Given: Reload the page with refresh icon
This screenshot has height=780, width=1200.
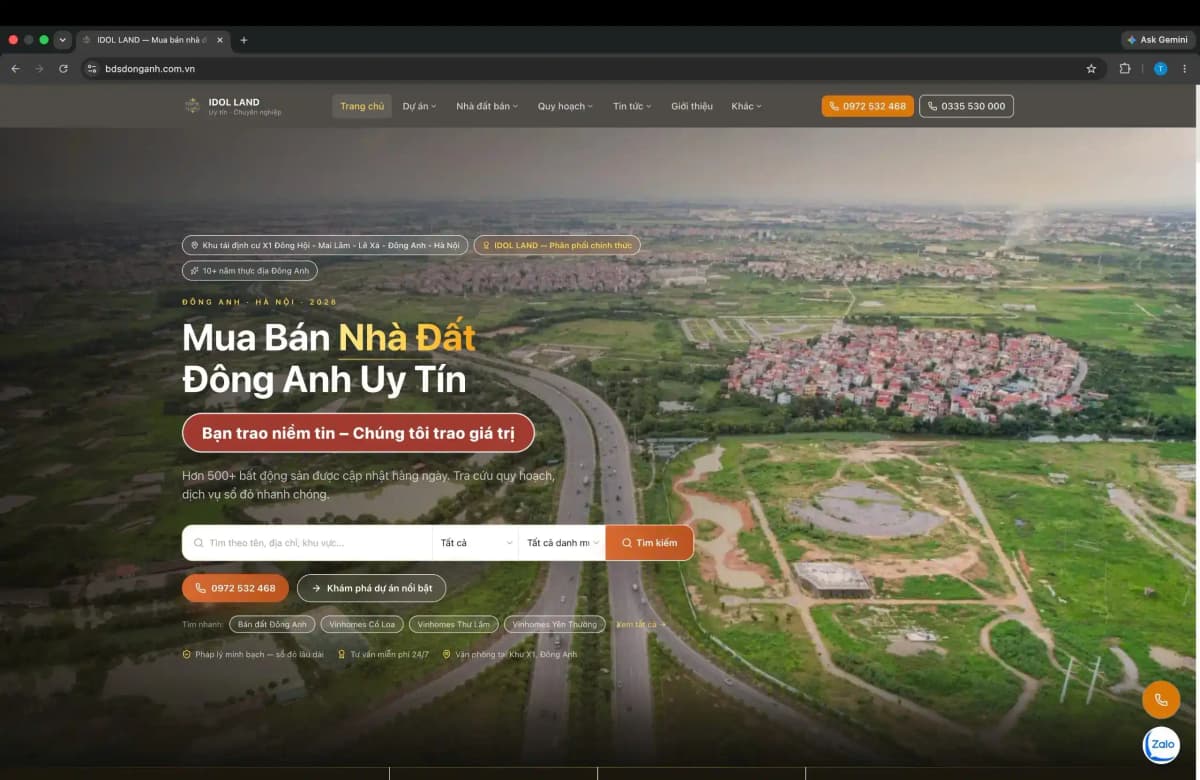Looking at the screenshot, I should click(63, 69).
